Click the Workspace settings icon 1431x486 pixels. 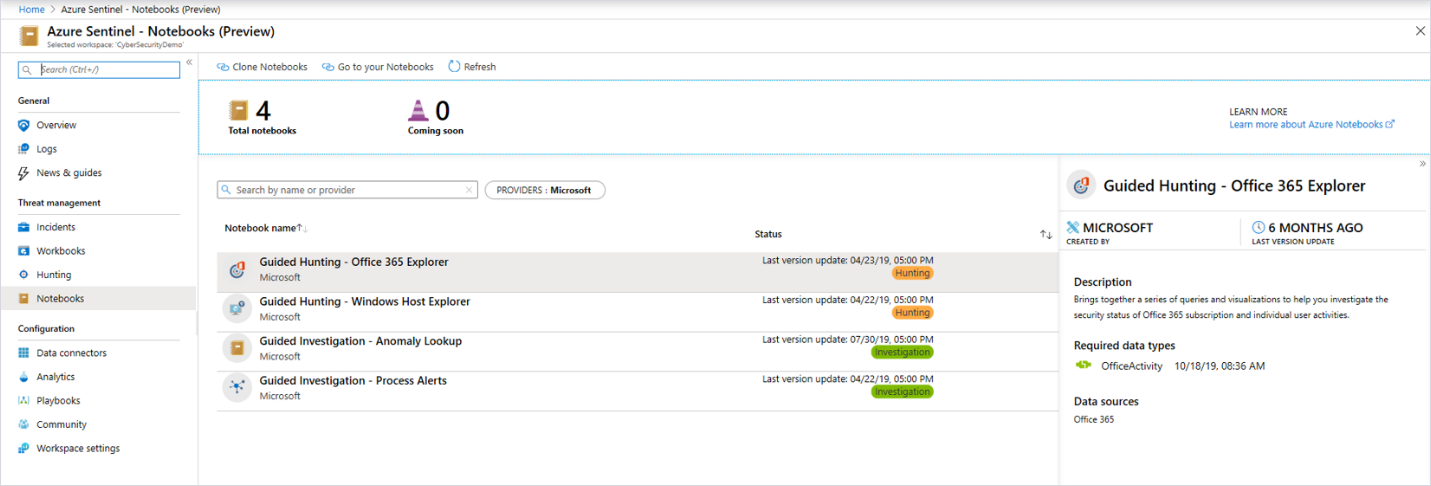[24, 449]
